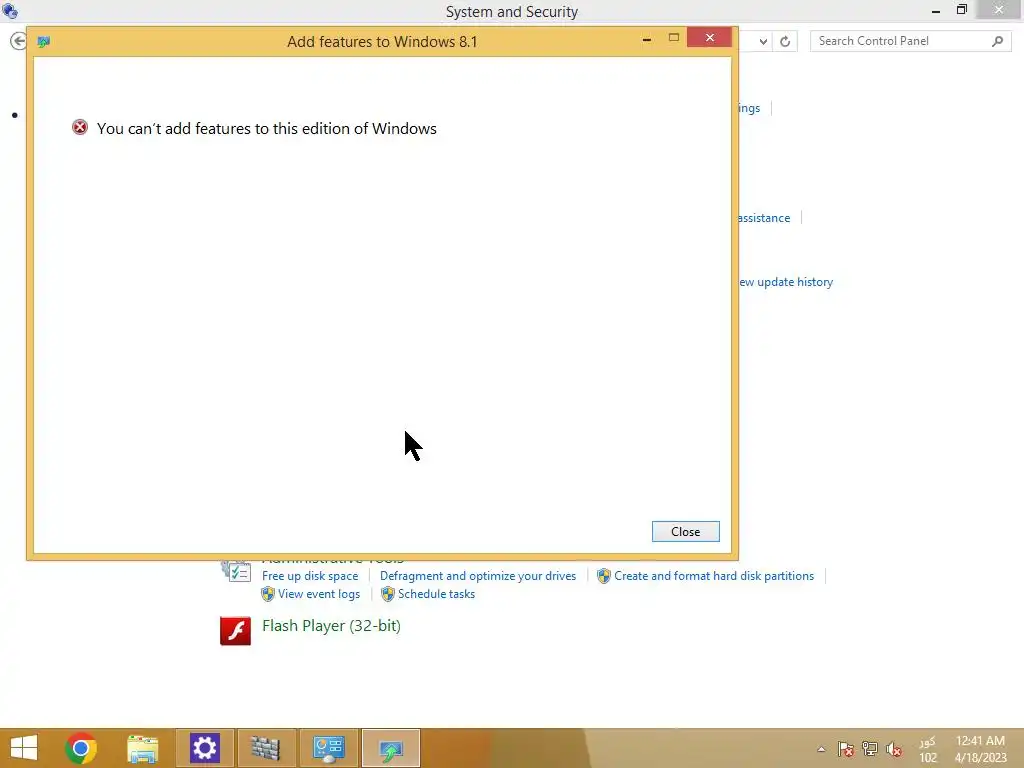
Task: Click the search magnifier icon
Action: pos(997,41)
